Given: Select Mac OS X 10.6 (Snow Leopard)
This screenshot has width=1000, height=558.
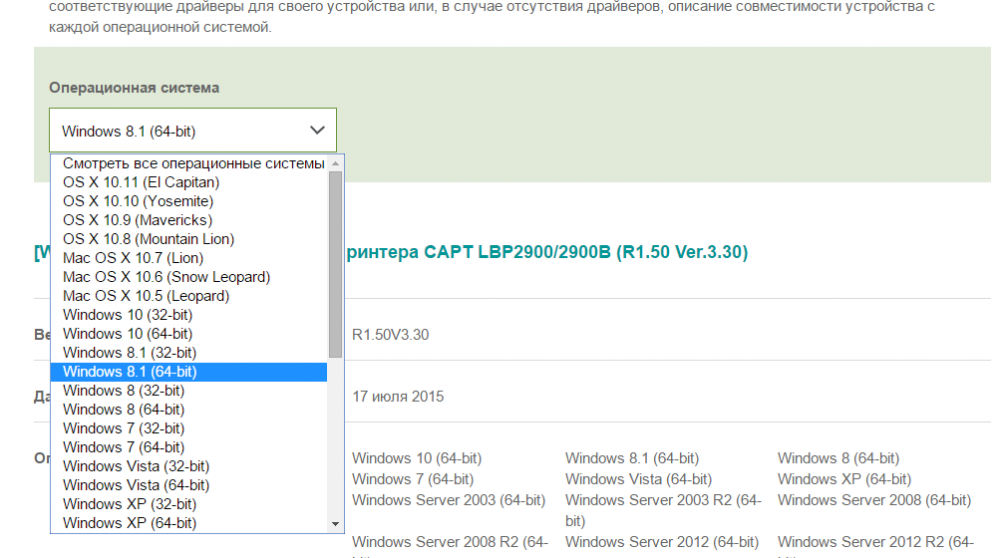Looking at the screenshot, I should click(x=189, y=277).
